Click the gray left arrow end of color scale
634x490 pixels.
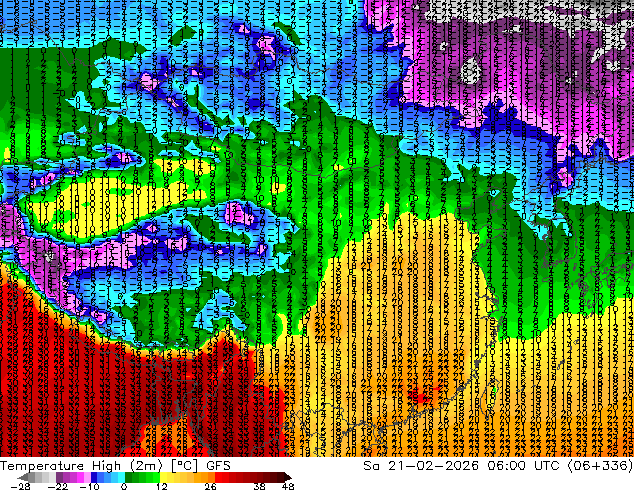coord(23,477)
